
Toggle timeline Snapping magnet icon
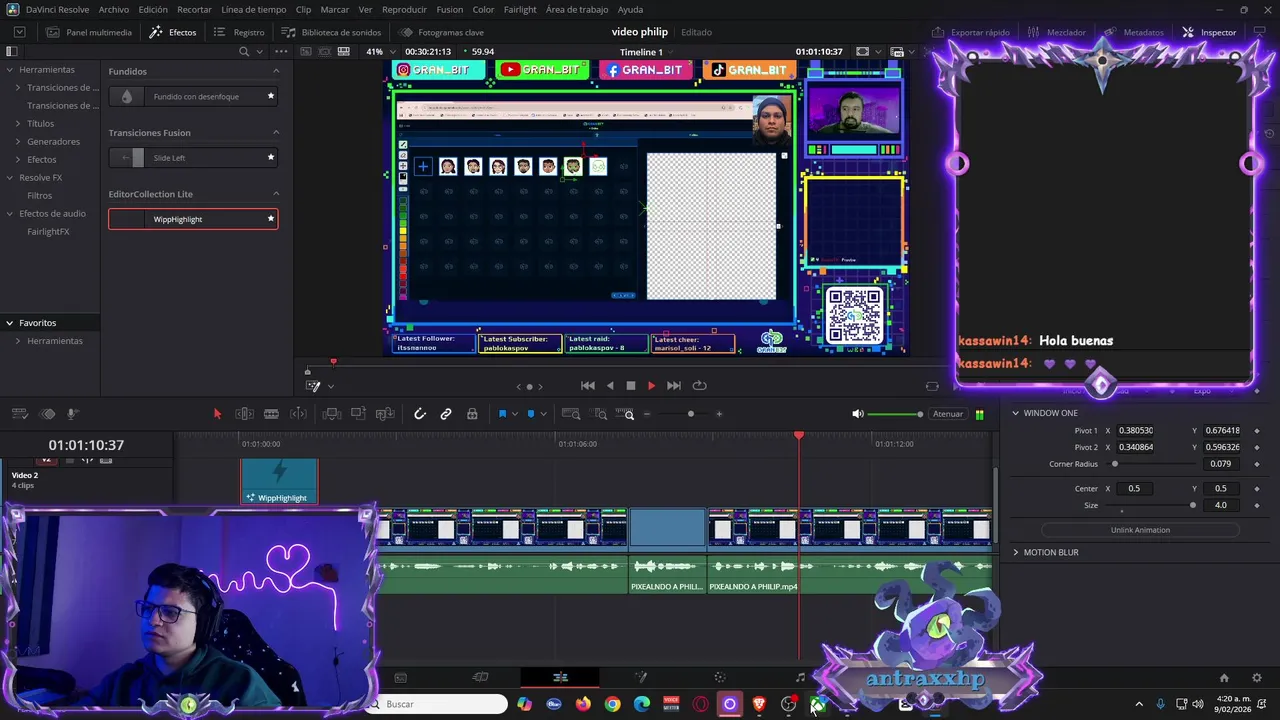[420, 414]
